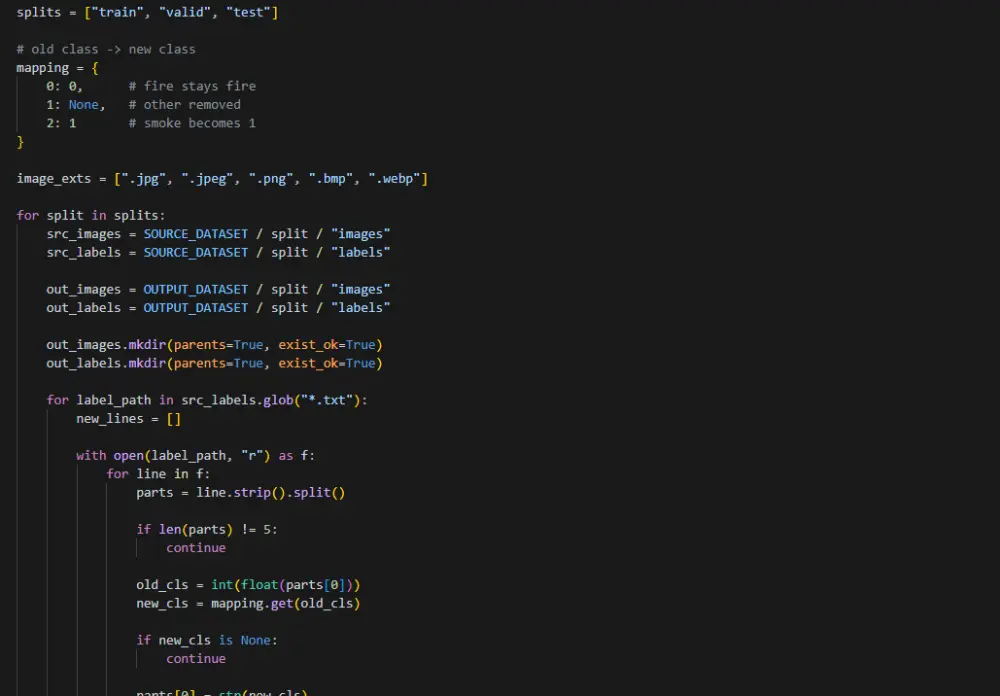The width and height of the screenshot is (1000, 696).
Task: Click continue below the len(parts) check
Action: coord(196,548)
